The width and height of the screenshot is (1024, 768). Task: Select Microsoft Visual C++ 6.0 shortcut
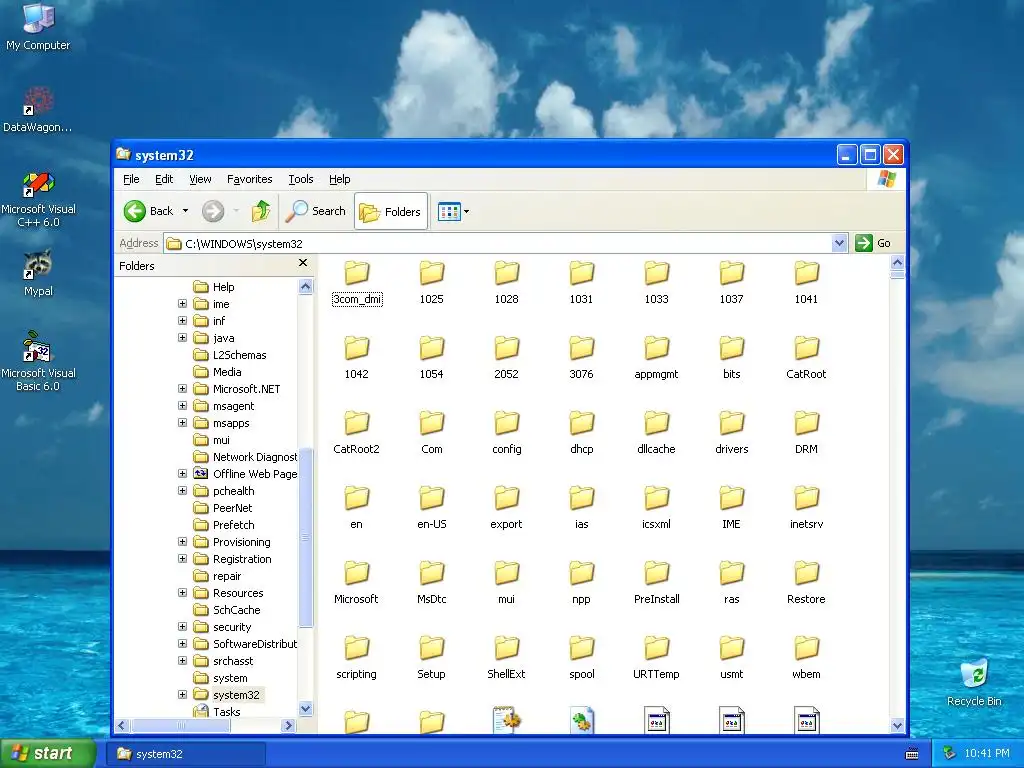tap(38, 199)
